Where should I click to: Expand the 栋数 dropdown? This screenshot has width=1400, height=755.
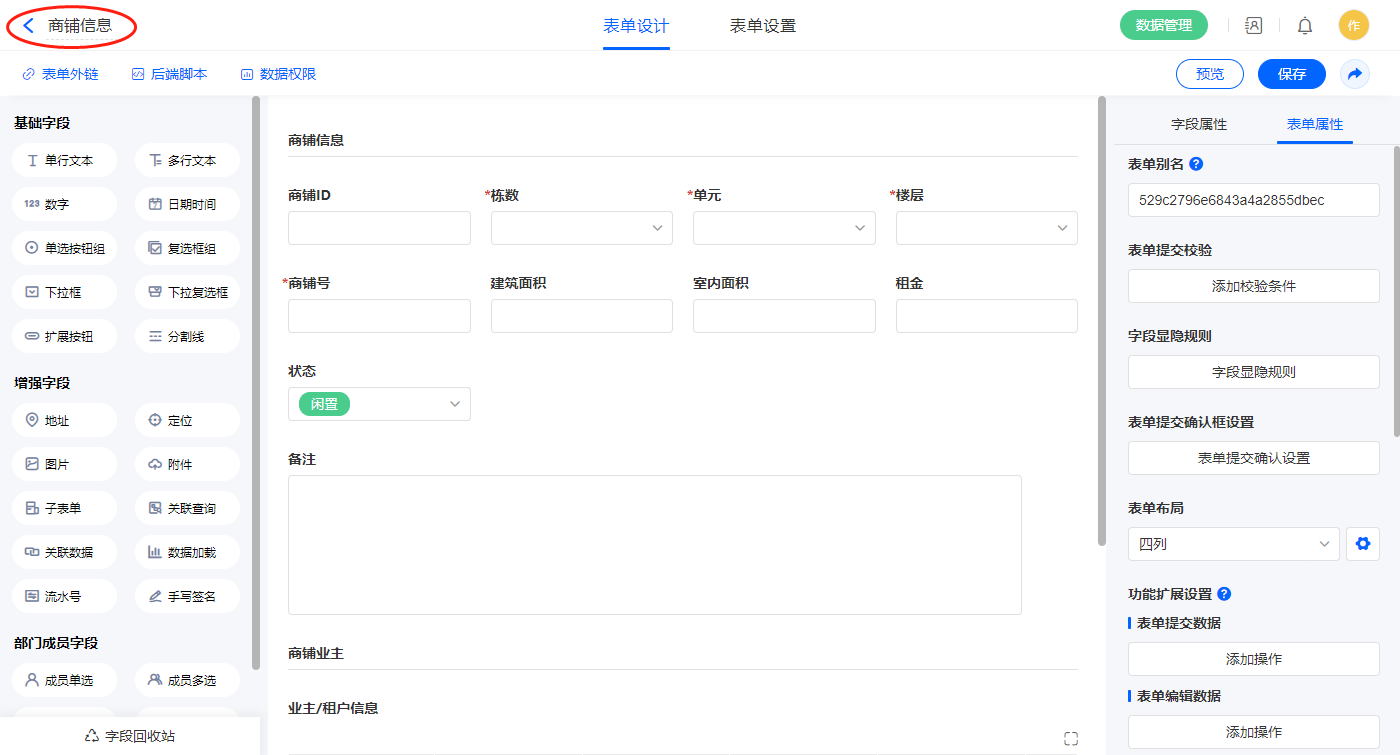click(581, 228)
